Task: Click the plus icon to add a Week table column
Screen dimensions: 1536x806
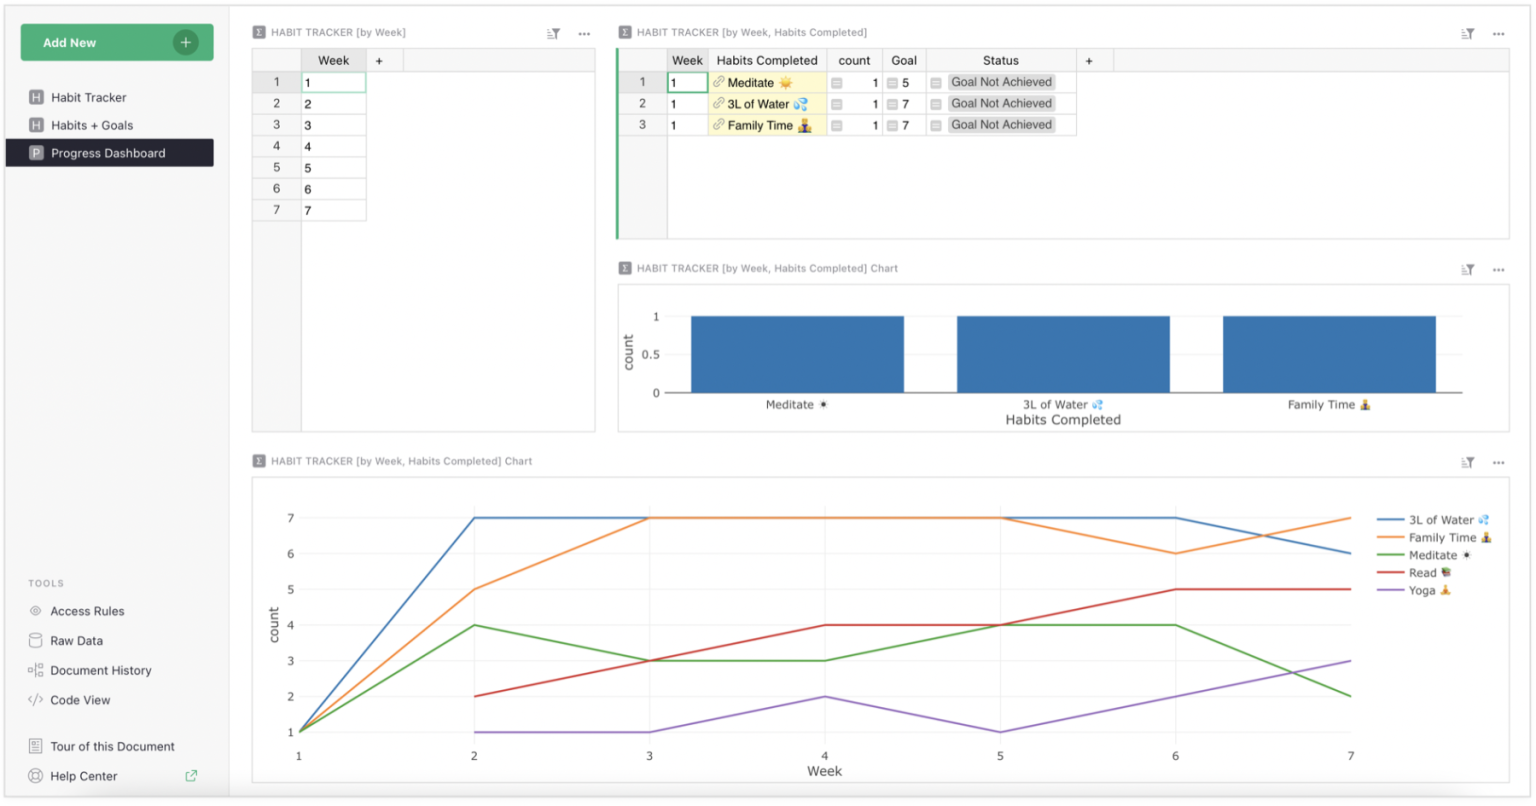Action: [x=379, y=60]
